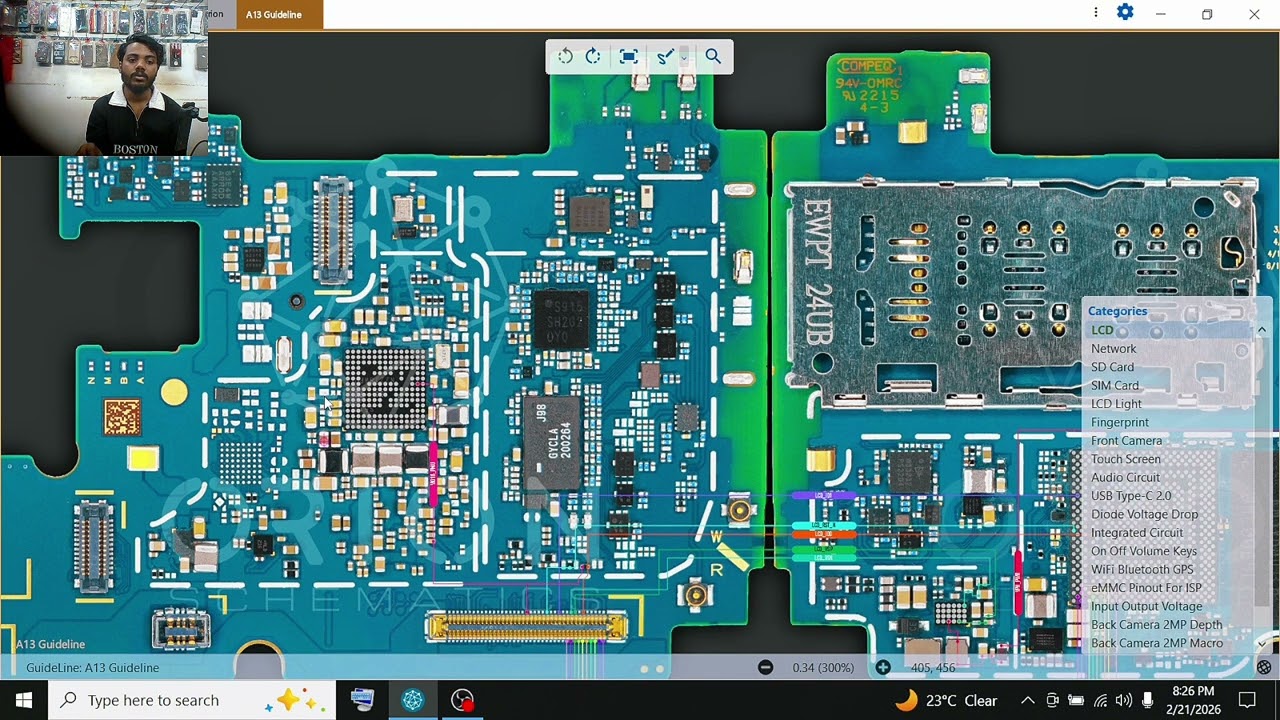The image size is (1280, 720).
Task: Show hidden system tray icons
Action: click(1027, 700)
